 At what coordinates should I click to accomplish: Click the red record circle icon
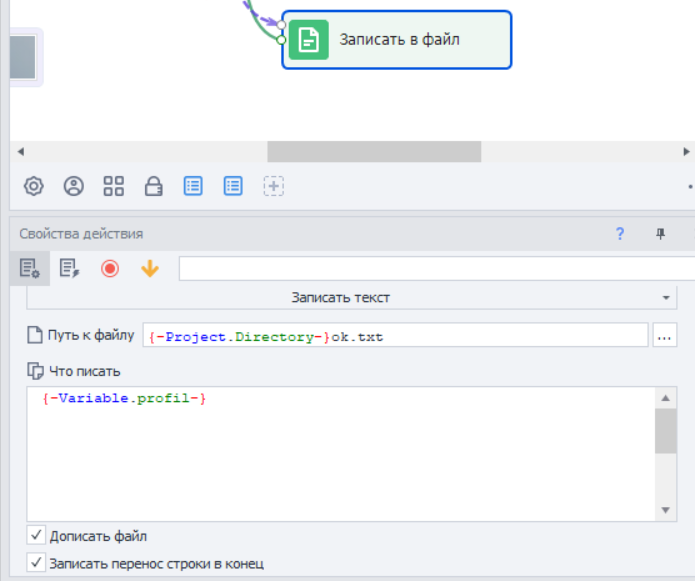110,268
